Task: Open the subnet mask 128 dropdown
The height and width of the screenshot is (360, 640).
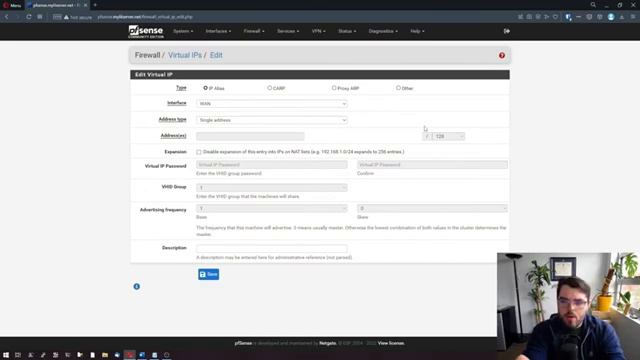Action: [448, 136]
